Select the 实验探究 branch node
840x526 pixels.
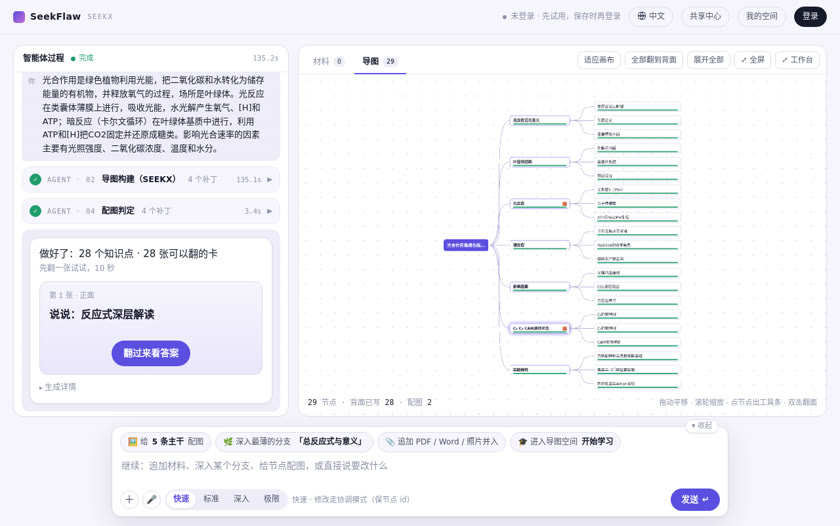tap(539, 370)
